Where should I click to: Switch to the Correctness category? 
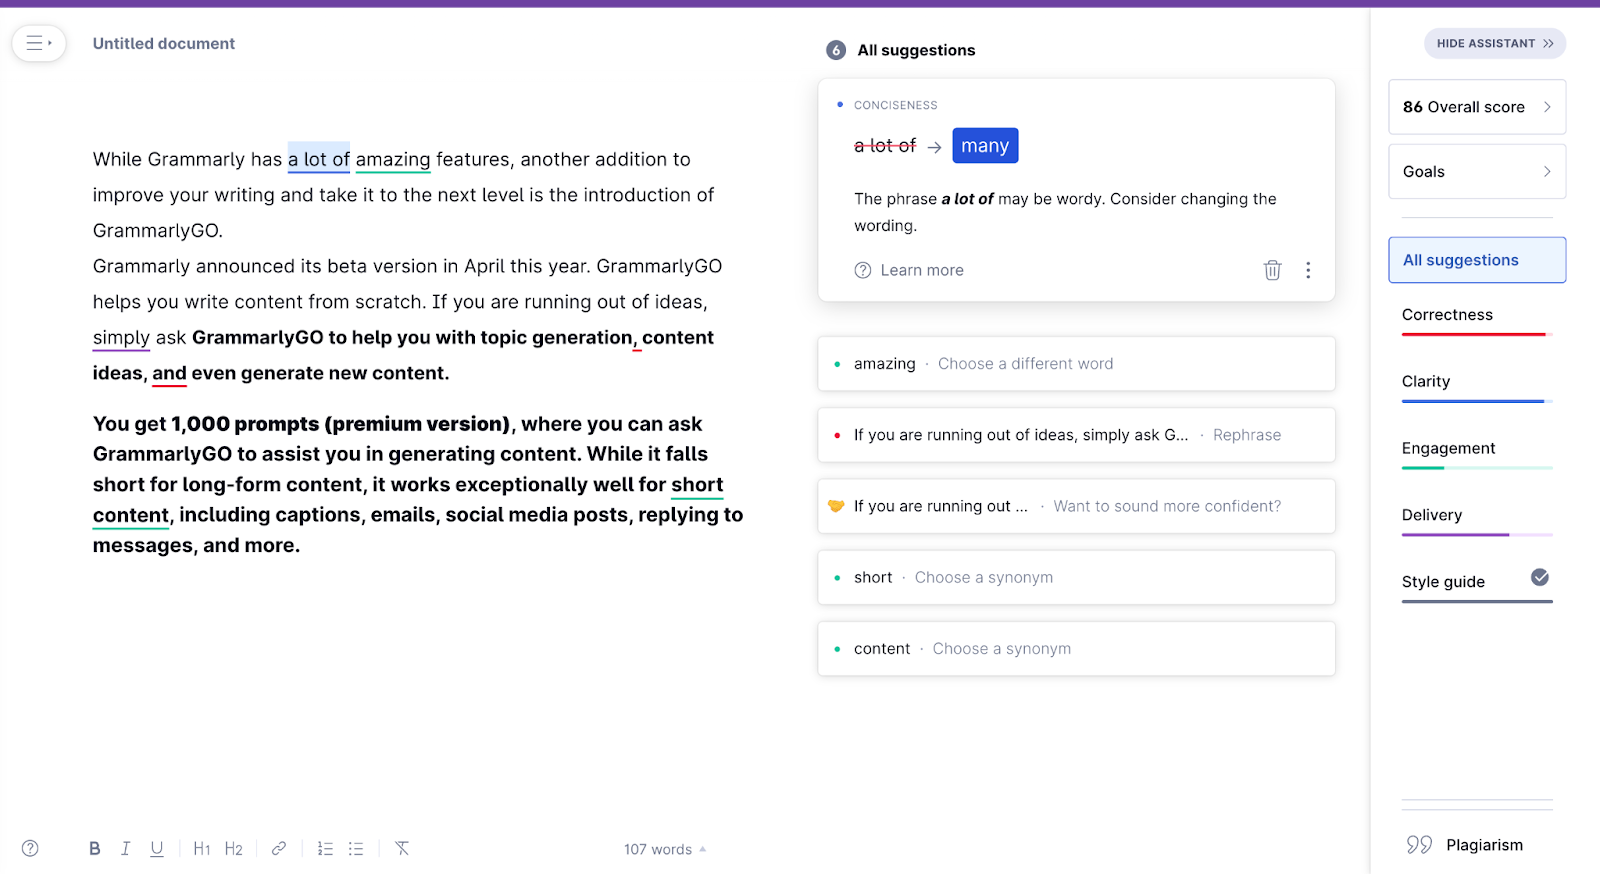coord(1447,315)
